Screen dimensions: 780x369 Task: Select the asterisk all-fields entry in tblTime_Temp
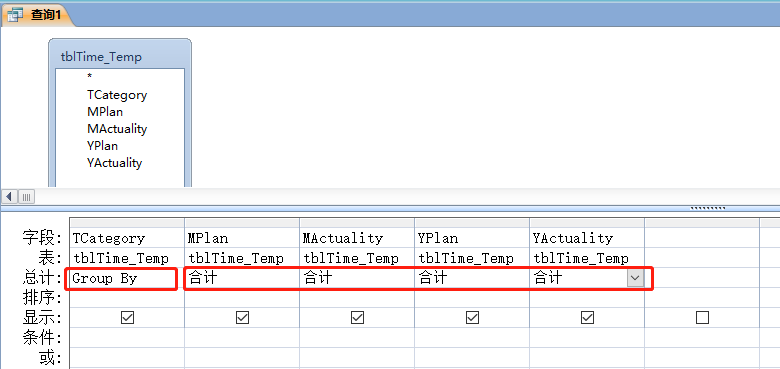pyautogui.click(x=90, y=77)
